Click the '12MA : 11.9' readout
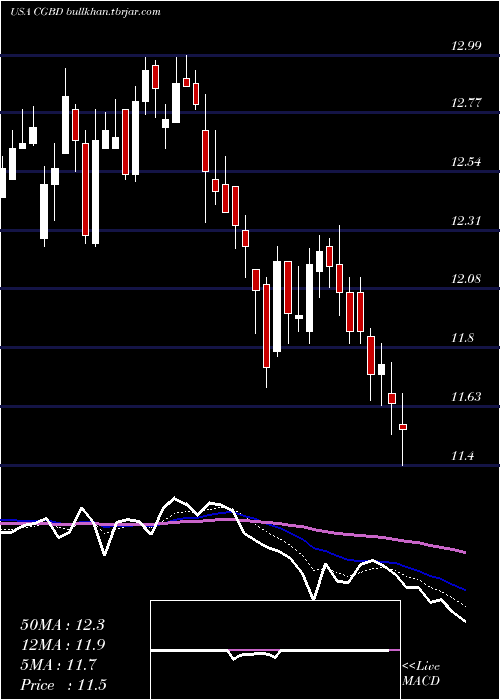Screen dimensions: 500x700 pos(62,645)
